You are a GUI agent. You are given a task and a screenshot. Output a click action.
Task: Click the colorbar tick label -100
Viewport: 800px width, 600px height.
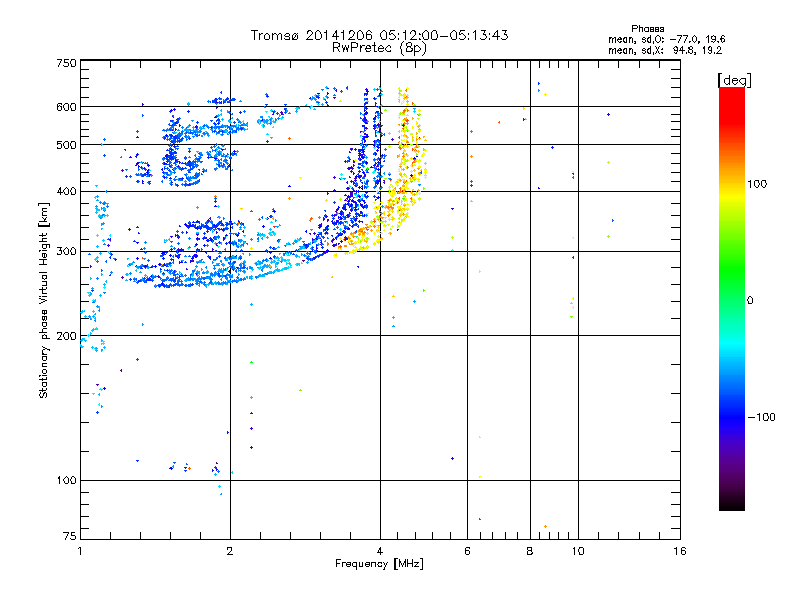click(x=764, y=416)
